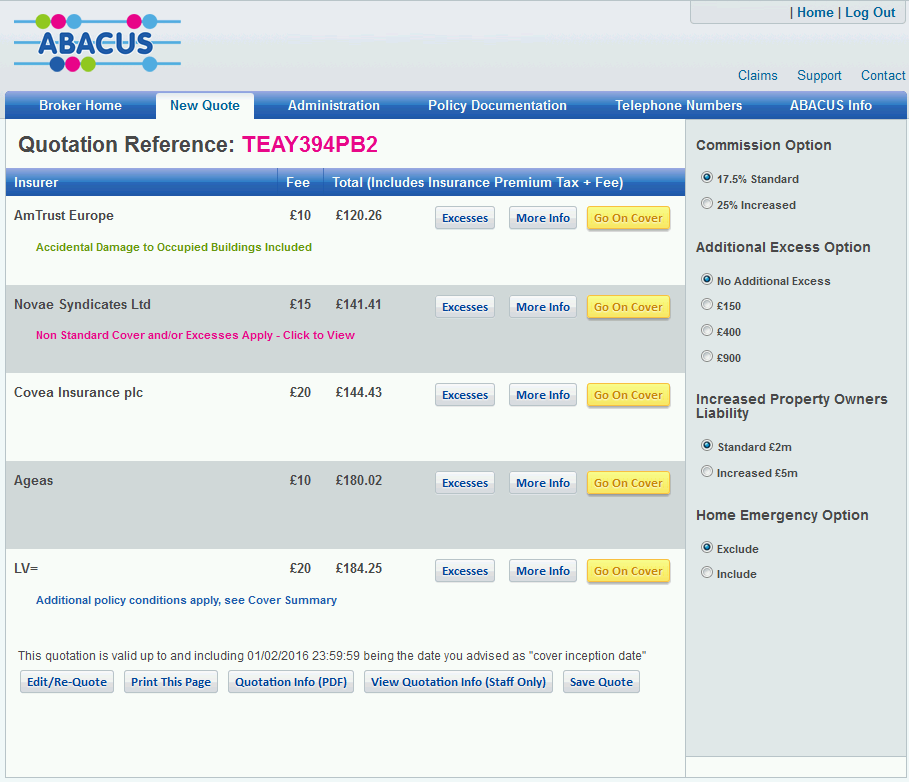Click quotation reference TEAY394PB2
Screen dimensions: 909x782
pos(310,144)
